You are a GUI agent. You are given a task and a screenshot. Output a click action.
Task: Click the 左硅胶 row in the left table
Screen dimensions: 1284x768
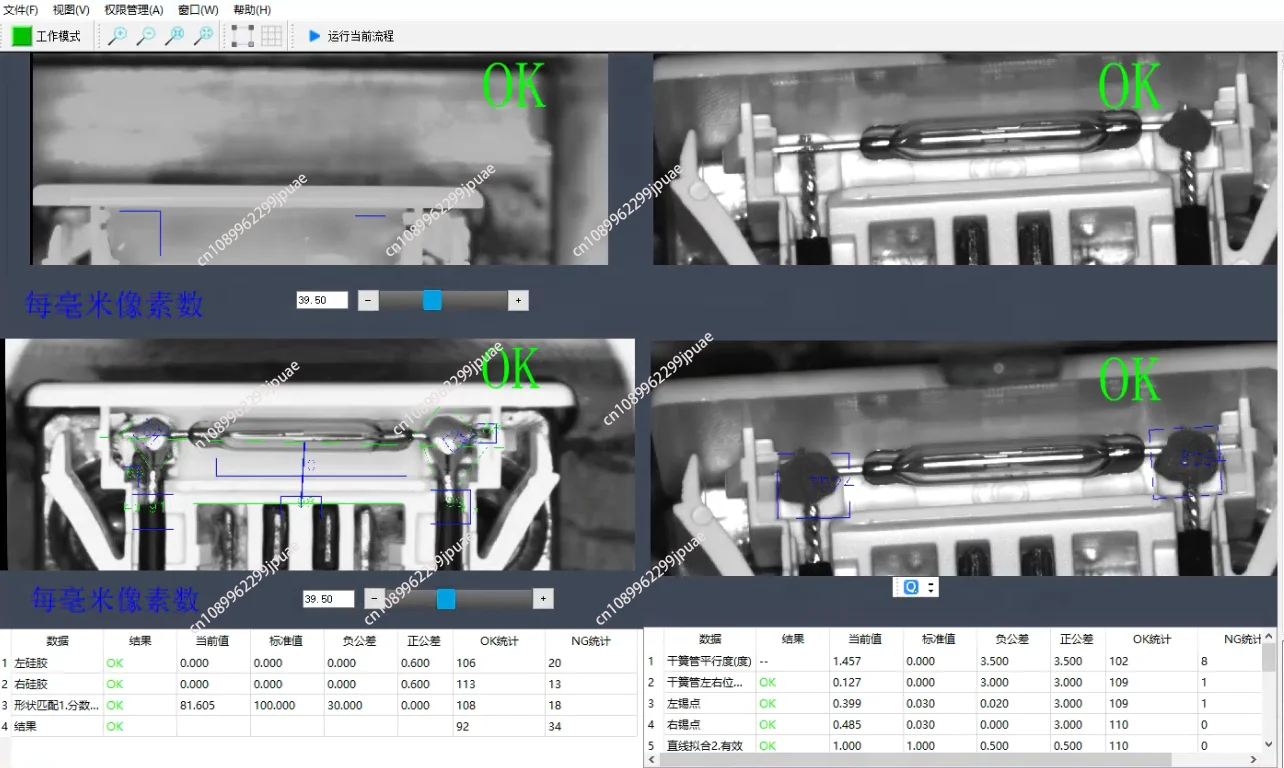[x=316, y=663]
